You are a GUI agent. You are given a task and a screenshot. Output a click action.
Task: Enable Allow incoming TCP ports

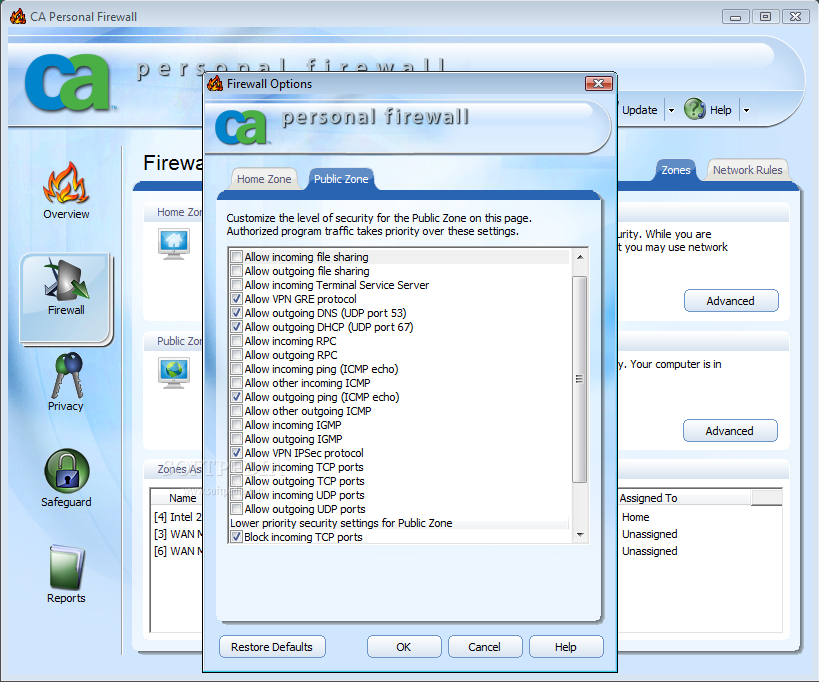click(237, 467)
